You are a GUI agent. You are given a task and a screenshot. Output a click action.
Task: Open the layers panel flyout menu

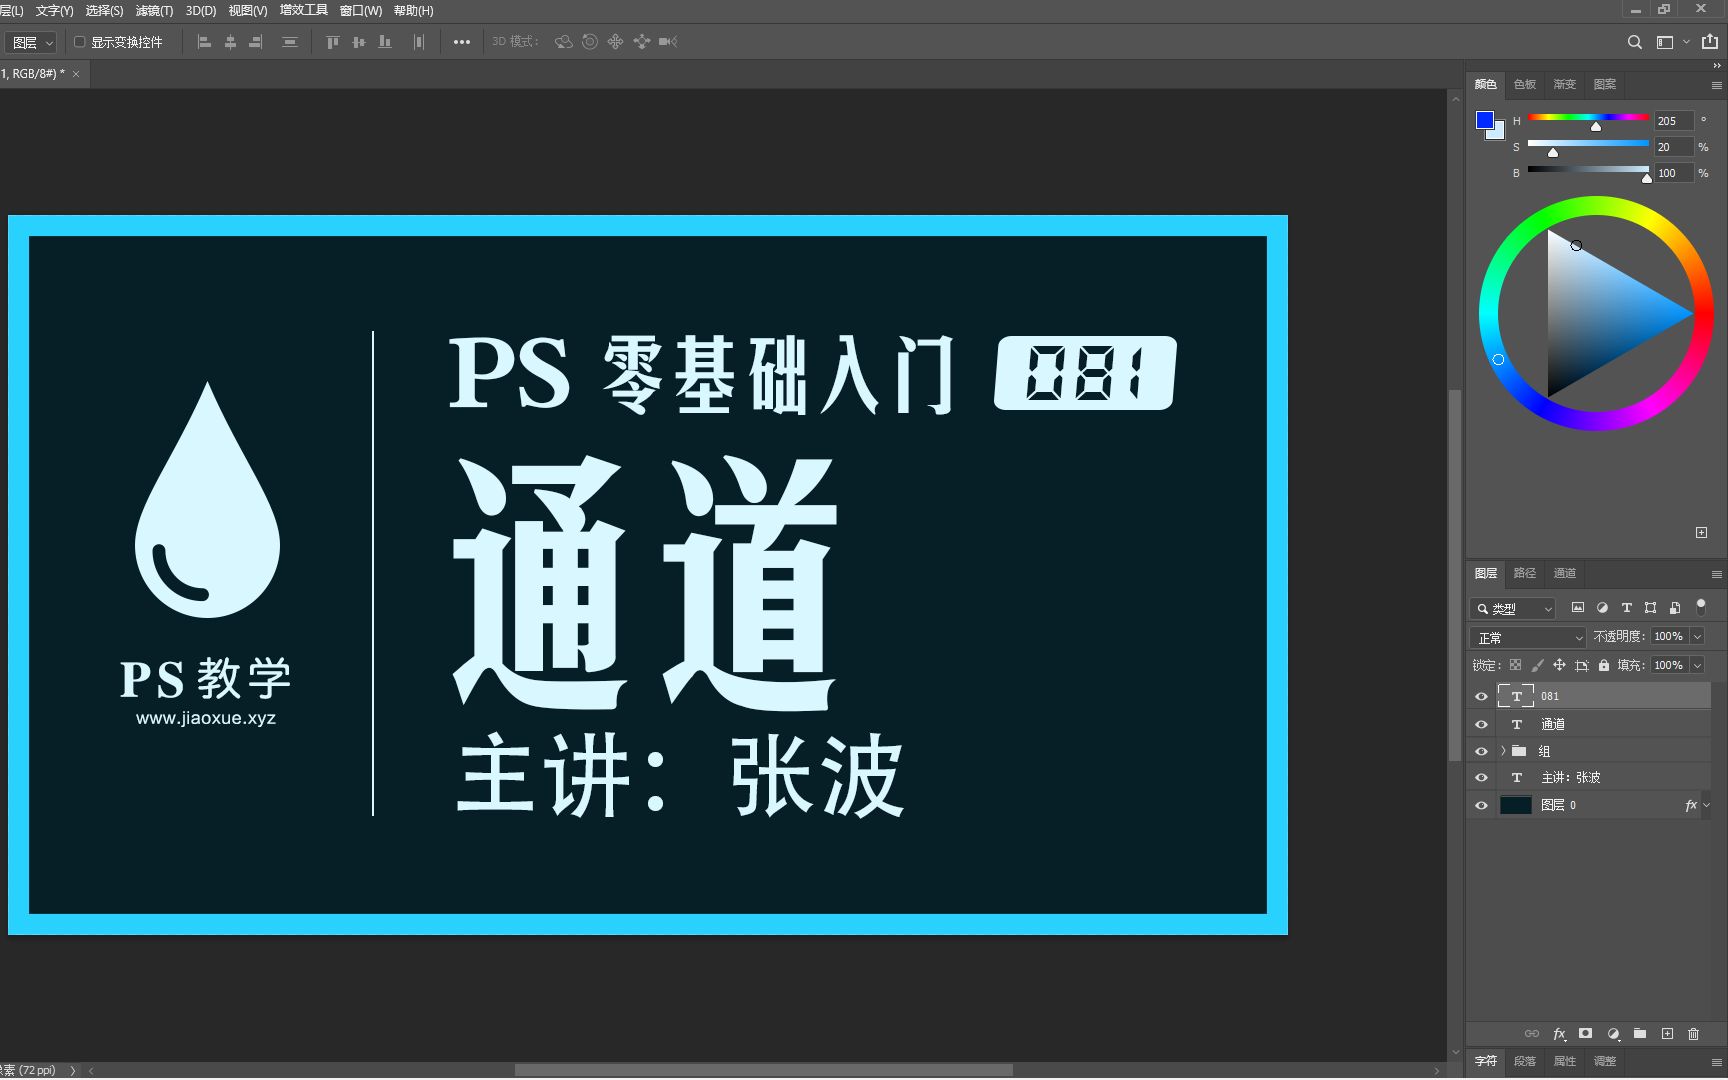(1716, 575)
